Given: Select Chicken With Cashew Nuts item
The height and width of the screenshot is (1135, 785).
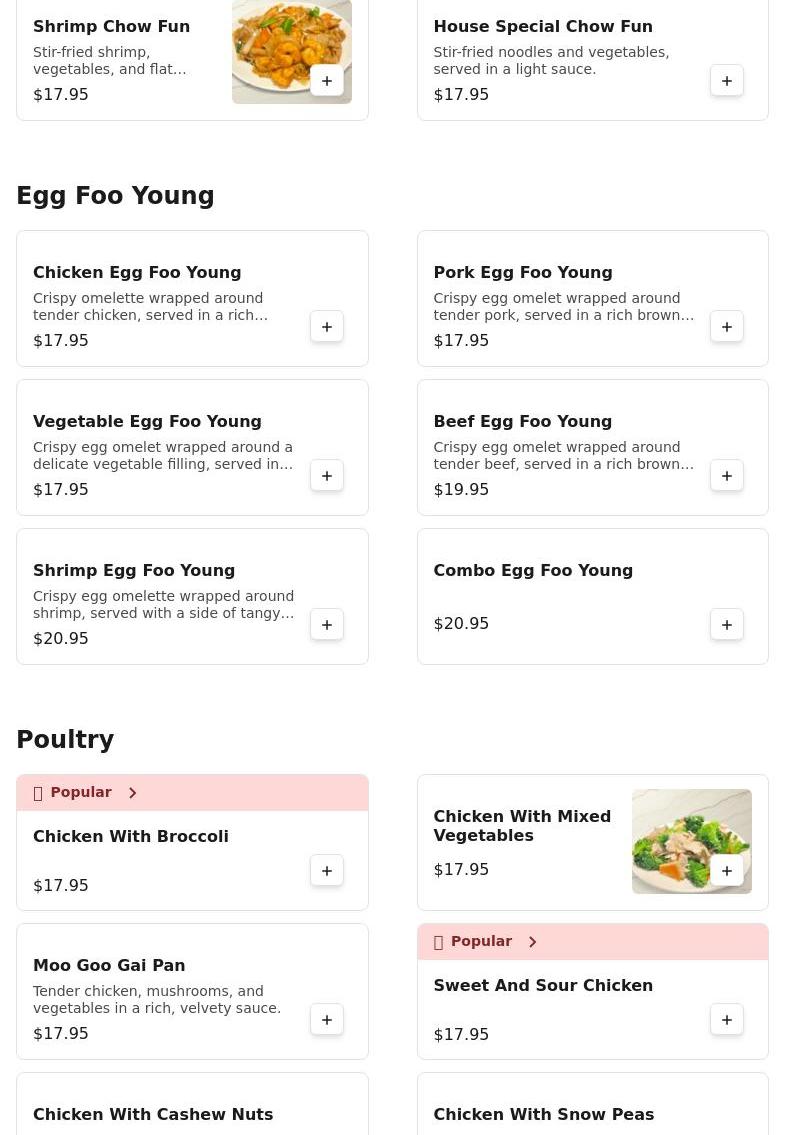Looking at the screenshot, I should pos(153,1114).
